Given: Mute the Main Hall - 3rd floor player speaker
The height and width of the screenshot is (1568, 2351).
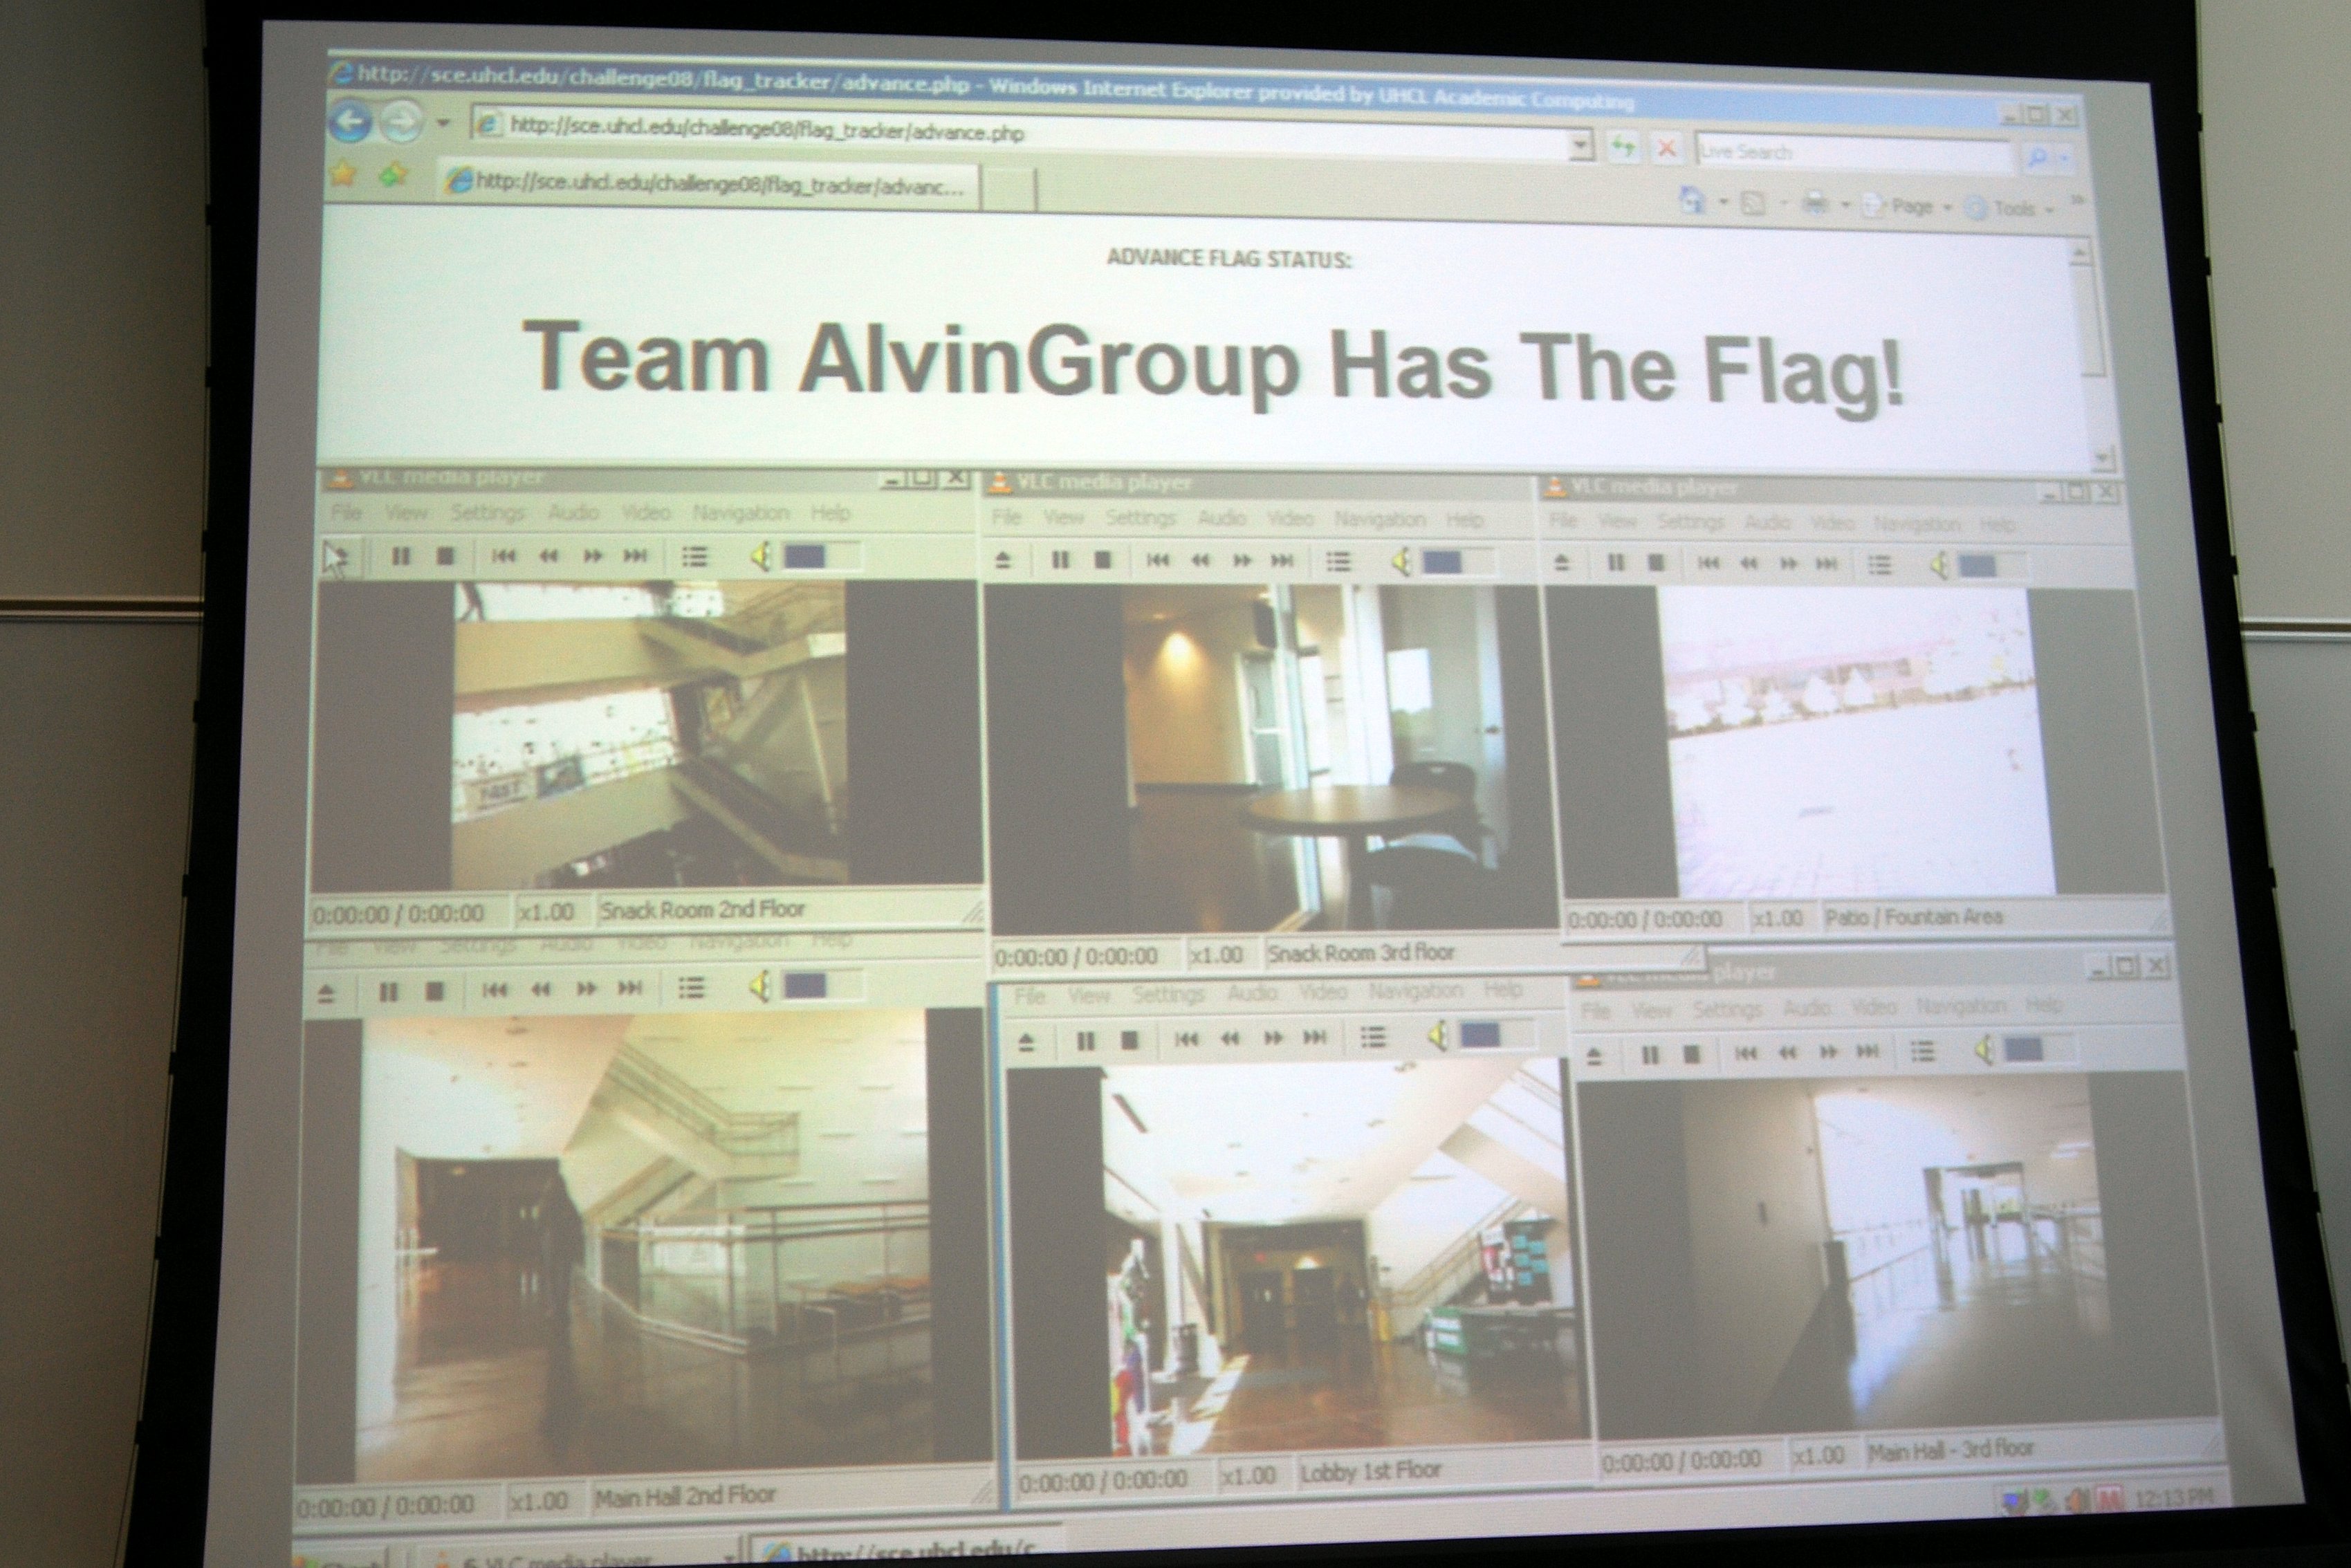Looking at the screenshot, I should tap(1984, 1050).
